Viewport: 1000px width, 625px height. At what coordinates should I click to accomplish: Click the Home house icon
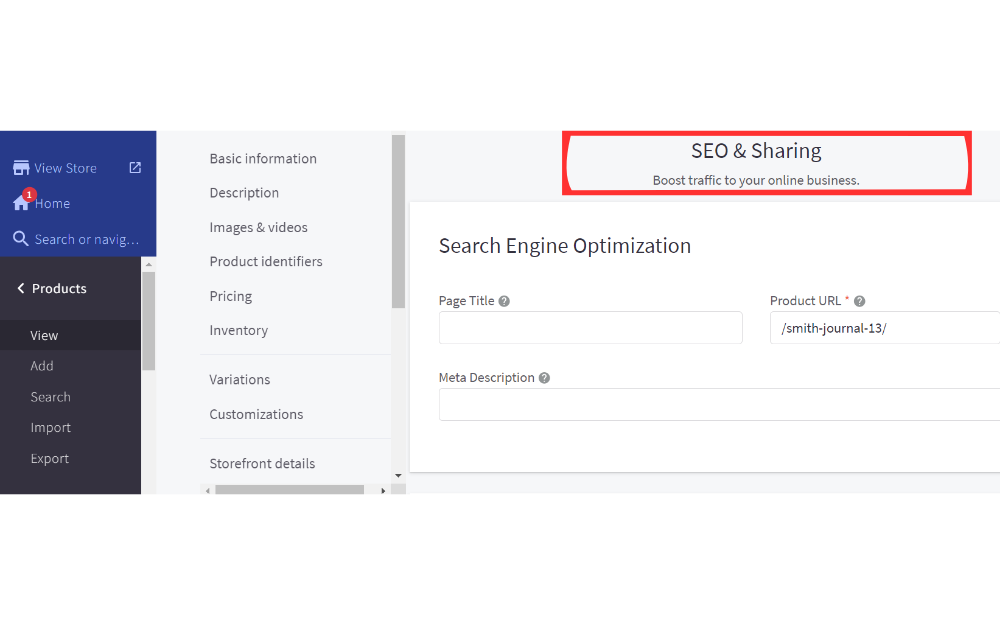(x=21, y=203)
